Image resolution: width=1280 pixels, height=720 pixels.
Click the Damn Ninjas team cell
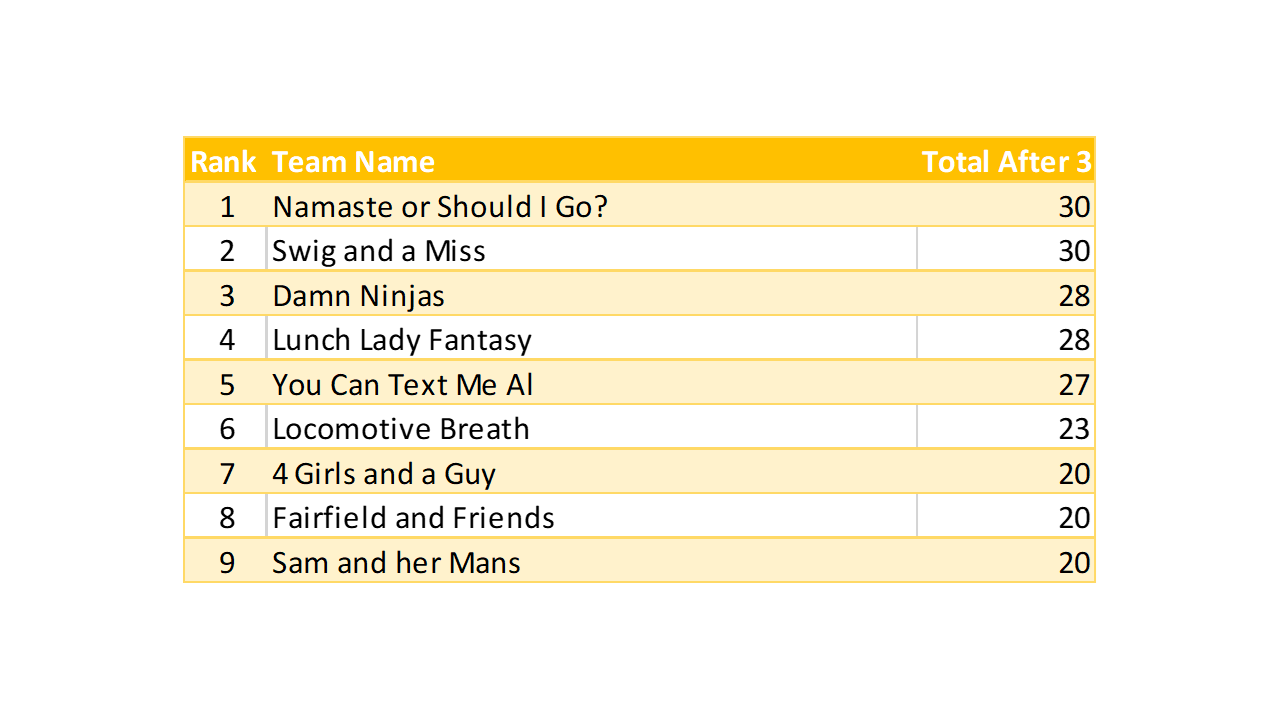tap(359, 296)
